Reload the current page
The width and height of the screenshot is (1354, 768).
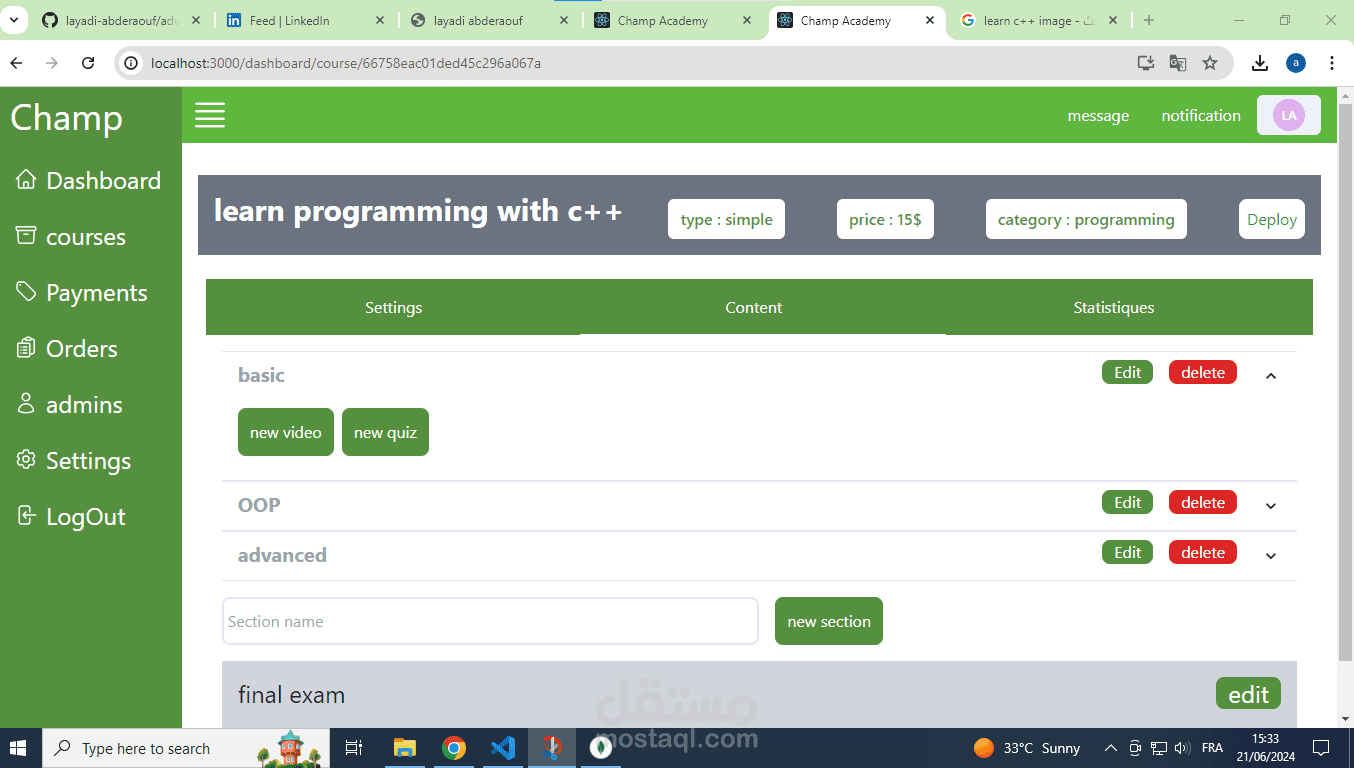pos(88,63)
